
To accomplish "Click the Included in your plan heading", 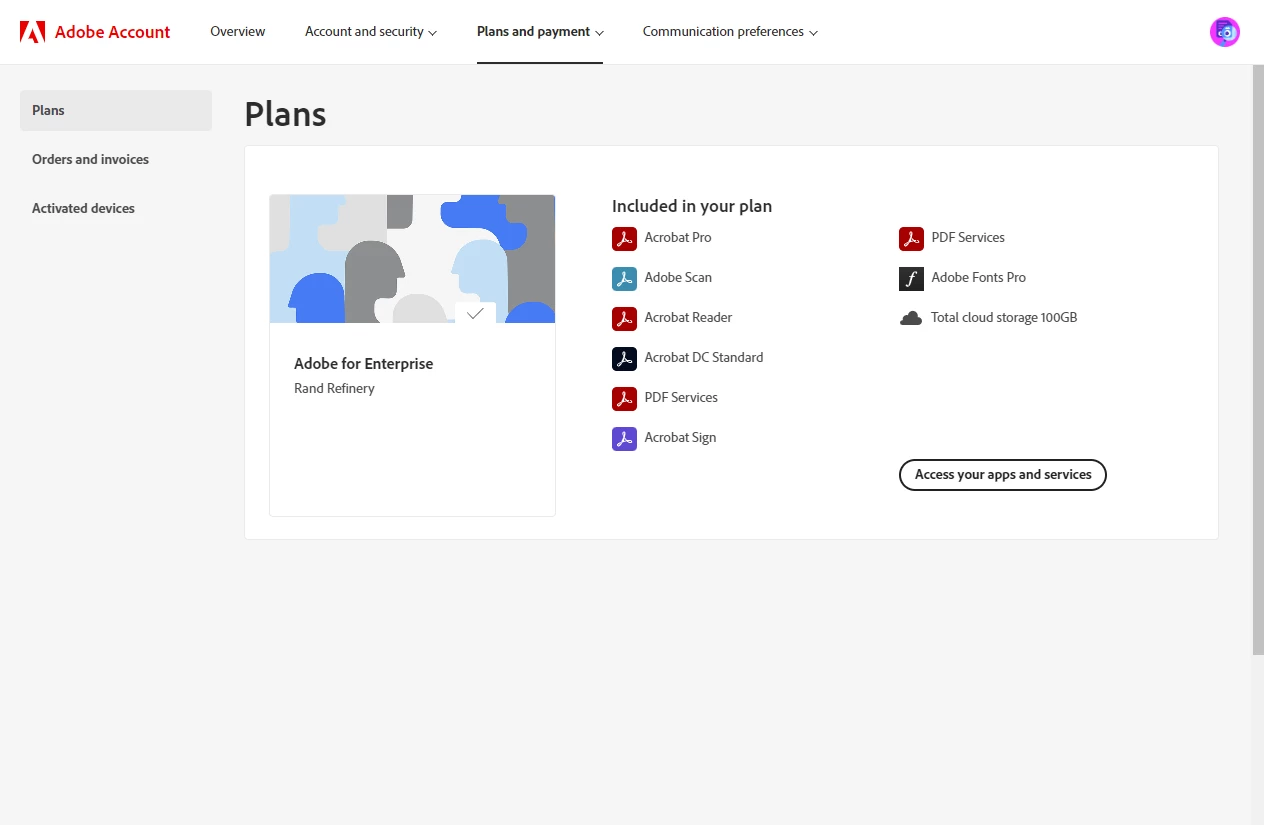I will (x=692, y=207).
